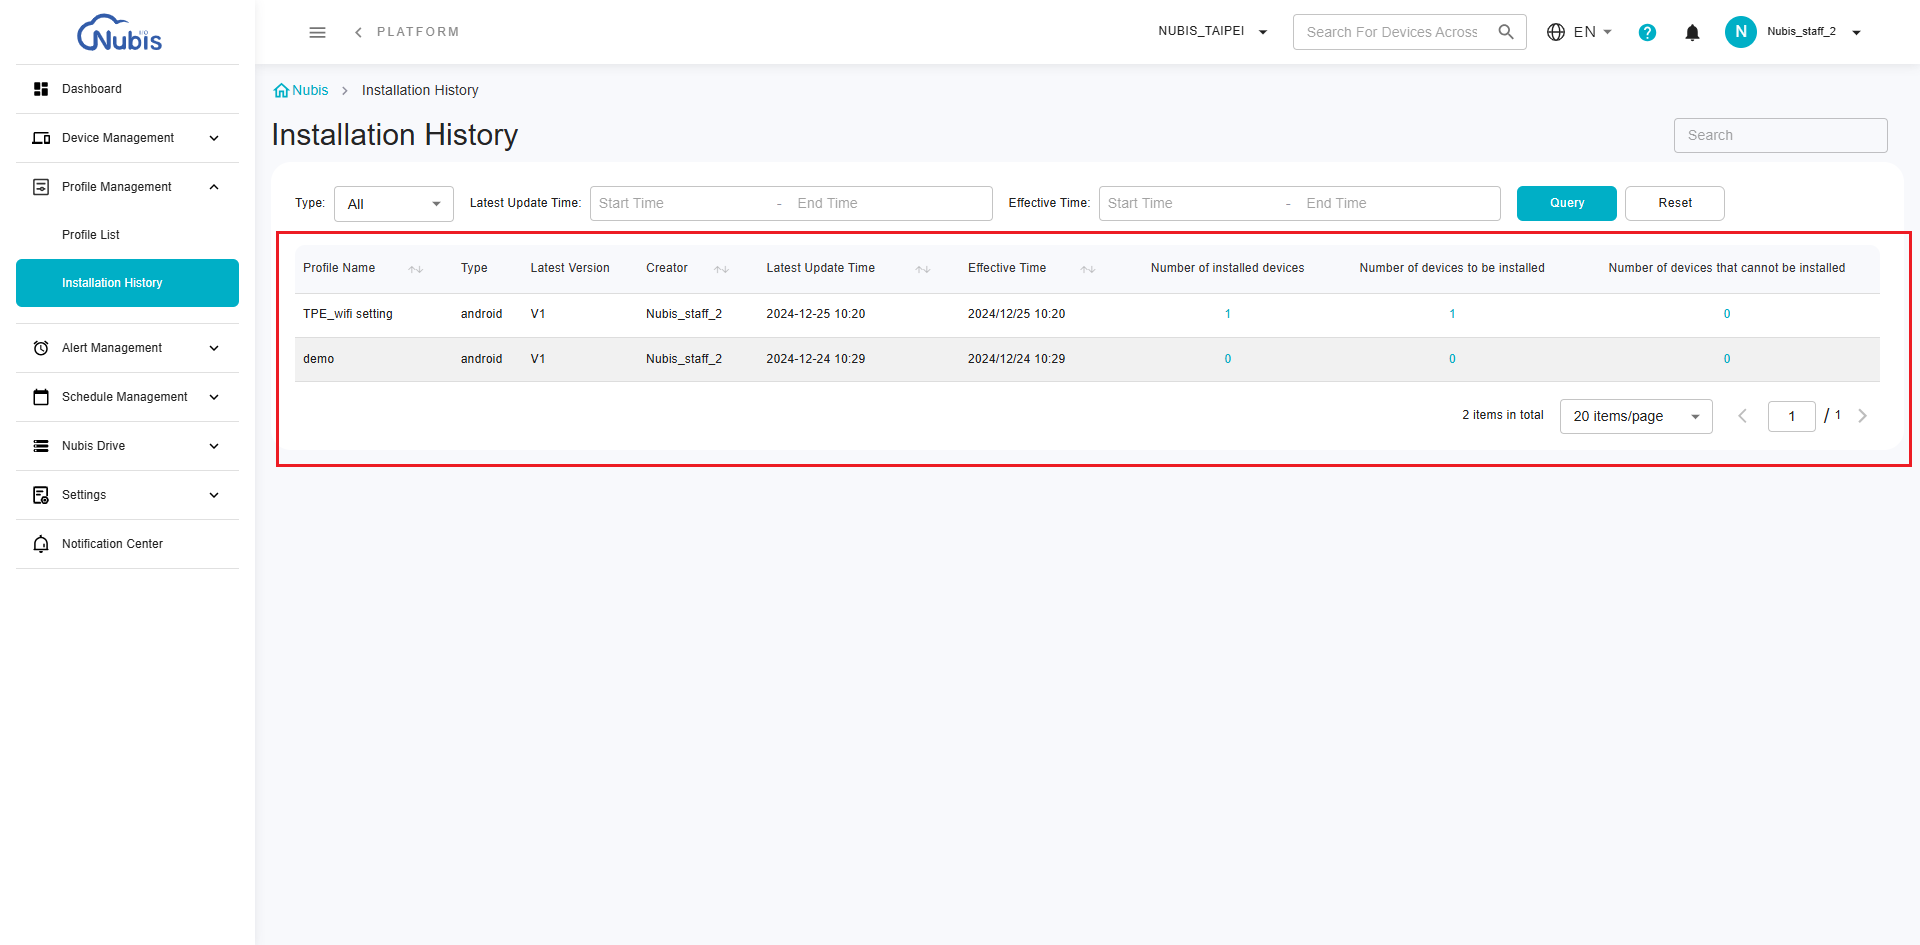This screenshot has width=1920, height=945.
Task: Expand Schedule Management chevron
Action: pos(214,397)
